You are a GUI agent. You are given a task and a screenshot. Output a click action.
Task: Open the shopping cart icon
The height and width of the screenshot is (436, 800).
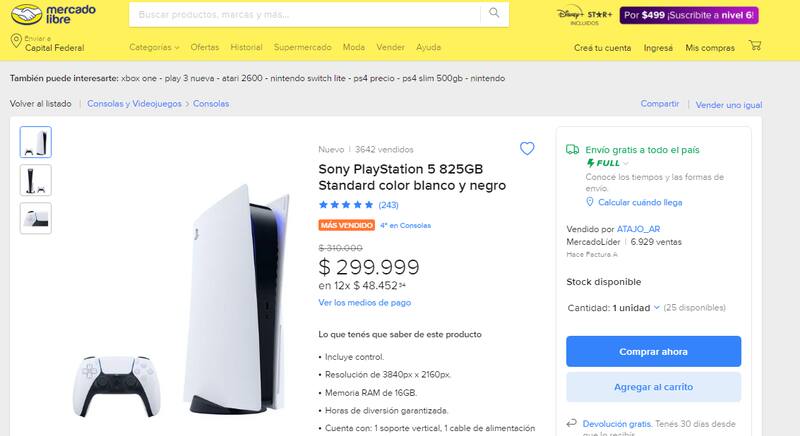[754, 46]
